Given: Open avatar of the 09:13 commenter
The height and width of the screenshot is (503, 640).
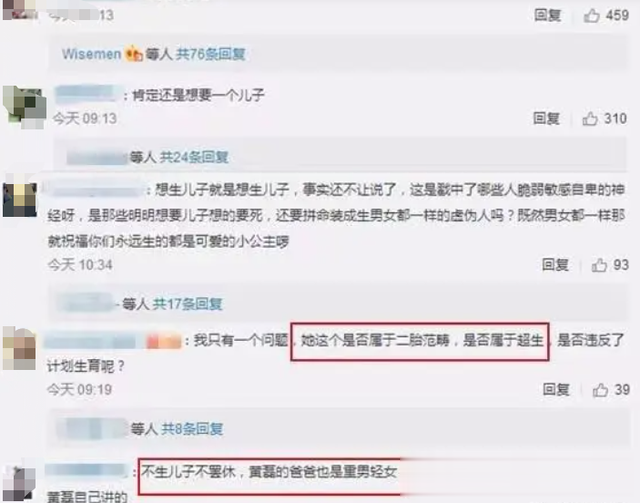Looking at the screenshot, I should pyautogui.click(x=24, y=107).
